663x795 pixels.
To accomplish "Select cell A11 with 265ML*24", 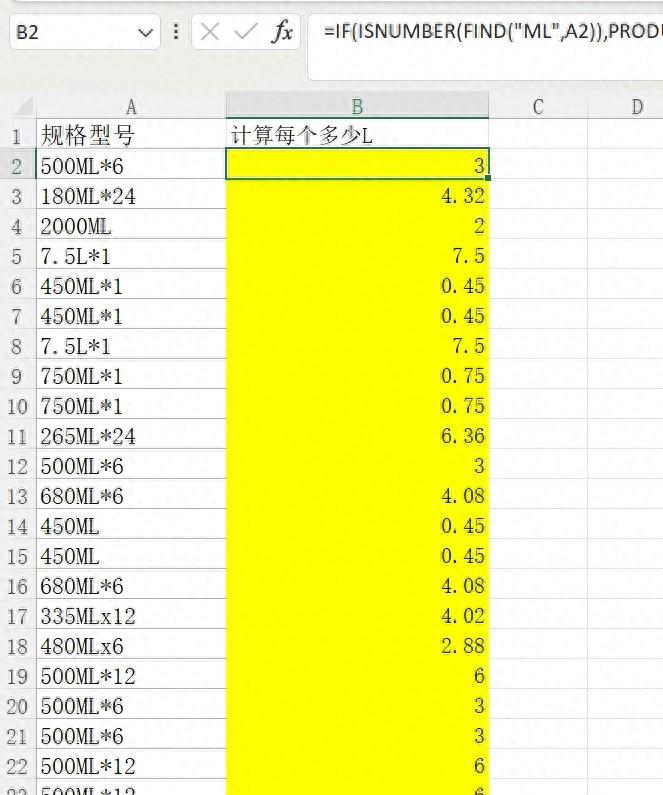I will pos(131,436).
